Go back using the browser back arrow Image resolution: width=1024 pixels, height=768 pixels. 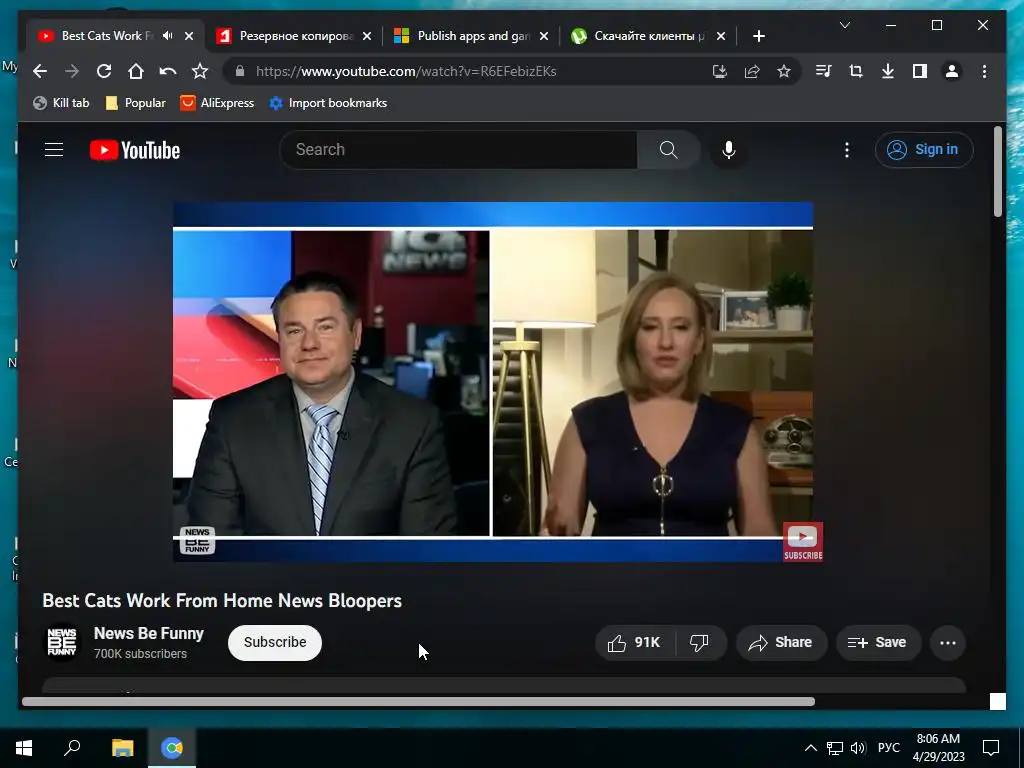pyautogui.click(x=40, y=71)
